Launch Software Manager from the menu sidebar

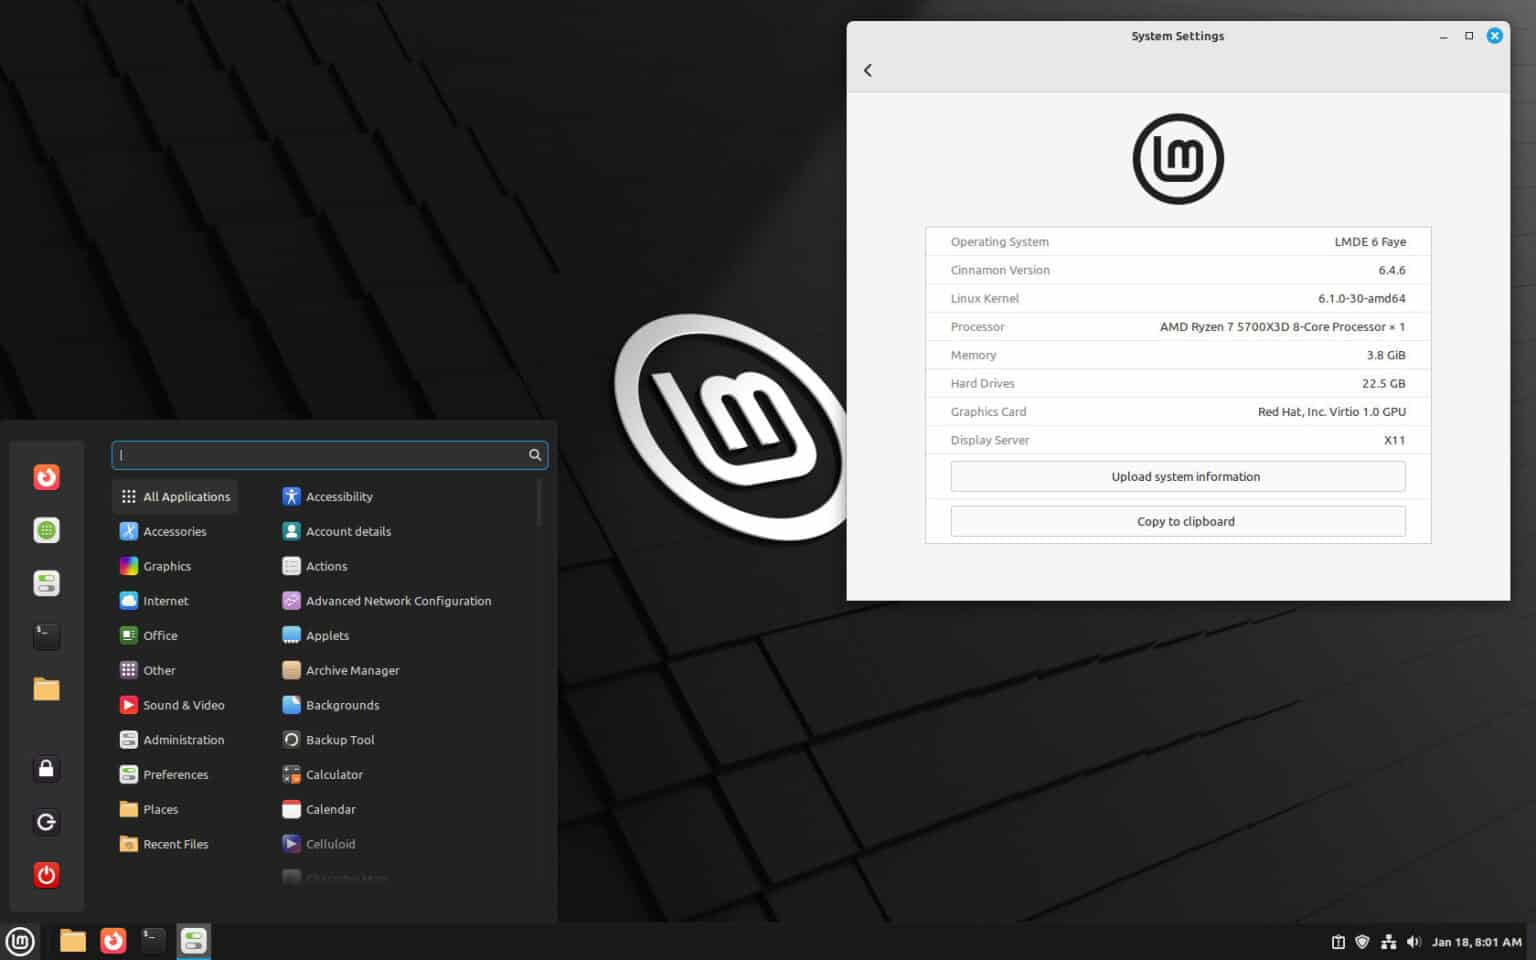click(46, 583)
